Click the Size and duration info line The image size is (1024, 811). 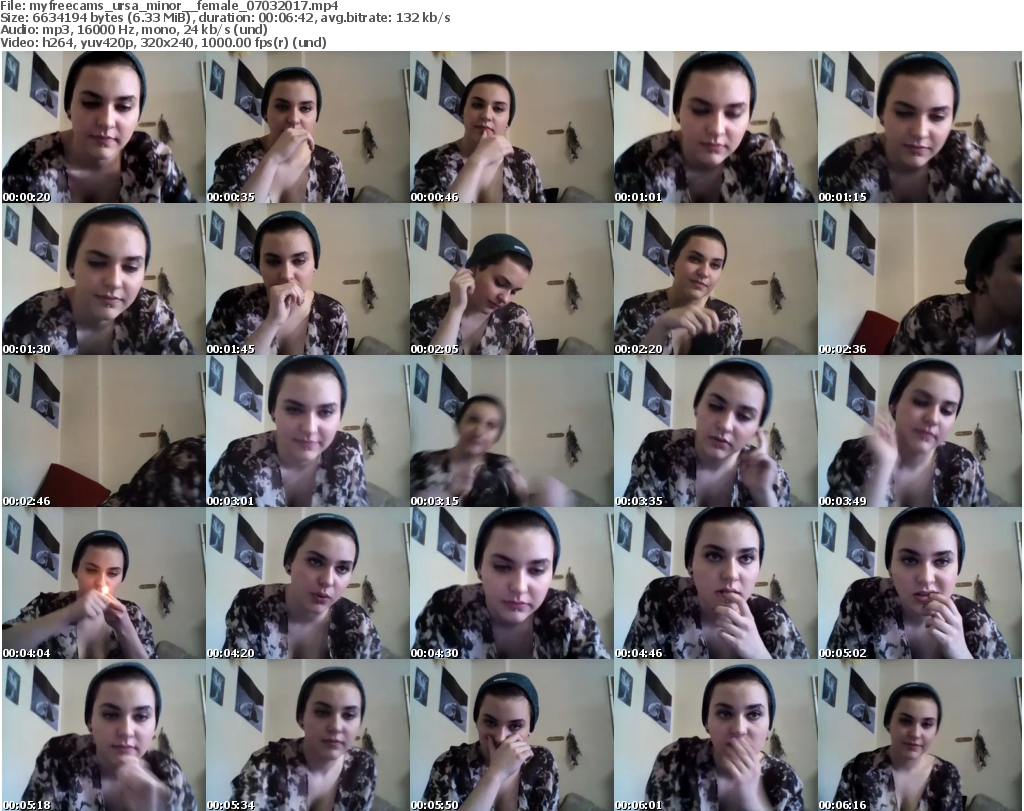225,18
